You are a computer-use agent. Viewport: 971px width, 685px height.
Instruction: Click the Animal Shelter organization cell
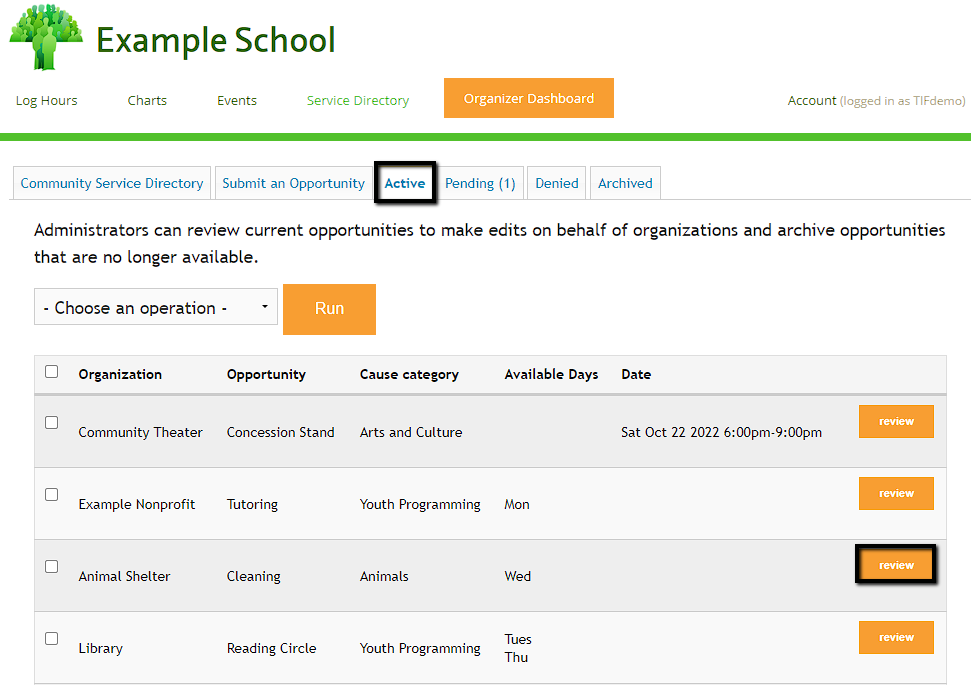[x=124, y=576]
